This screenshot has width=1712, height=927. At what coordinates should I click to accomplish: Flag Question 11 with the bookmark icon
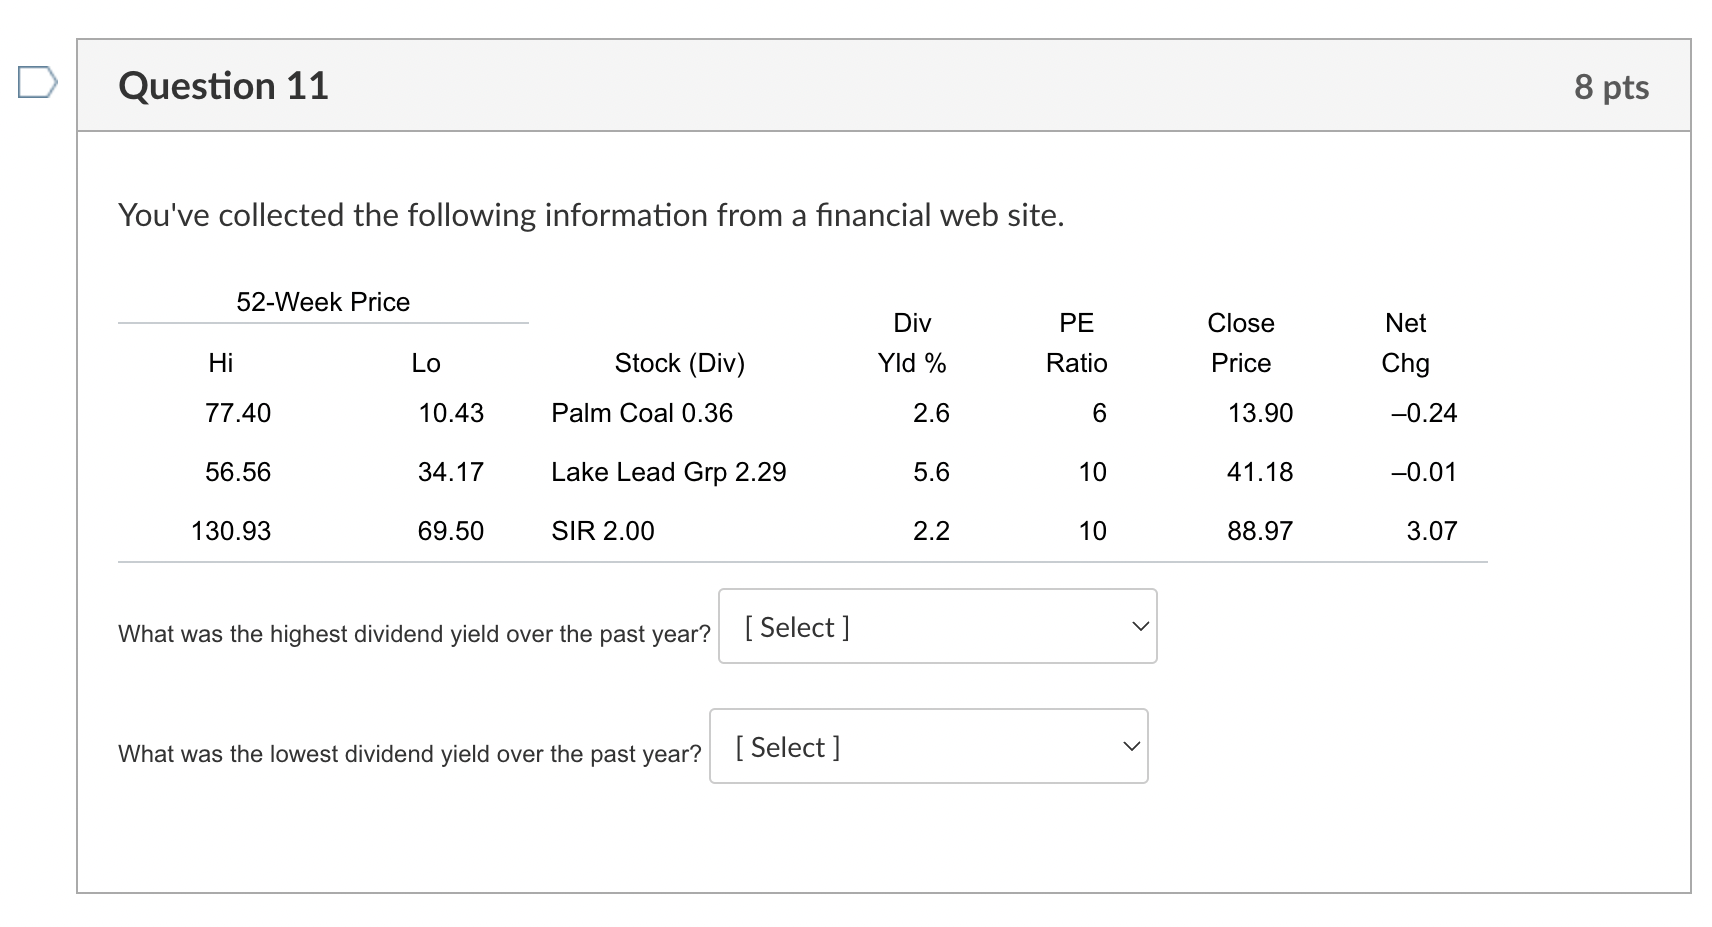click(37, 83)
